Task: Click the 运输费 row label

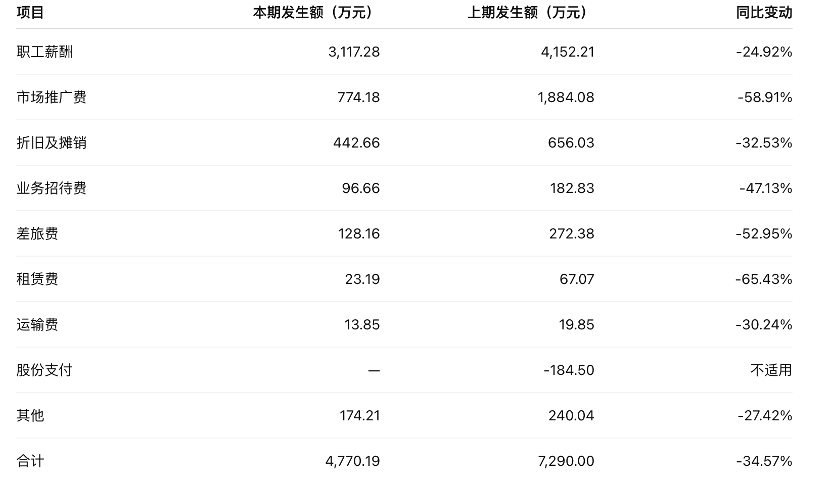Action: 37,325
